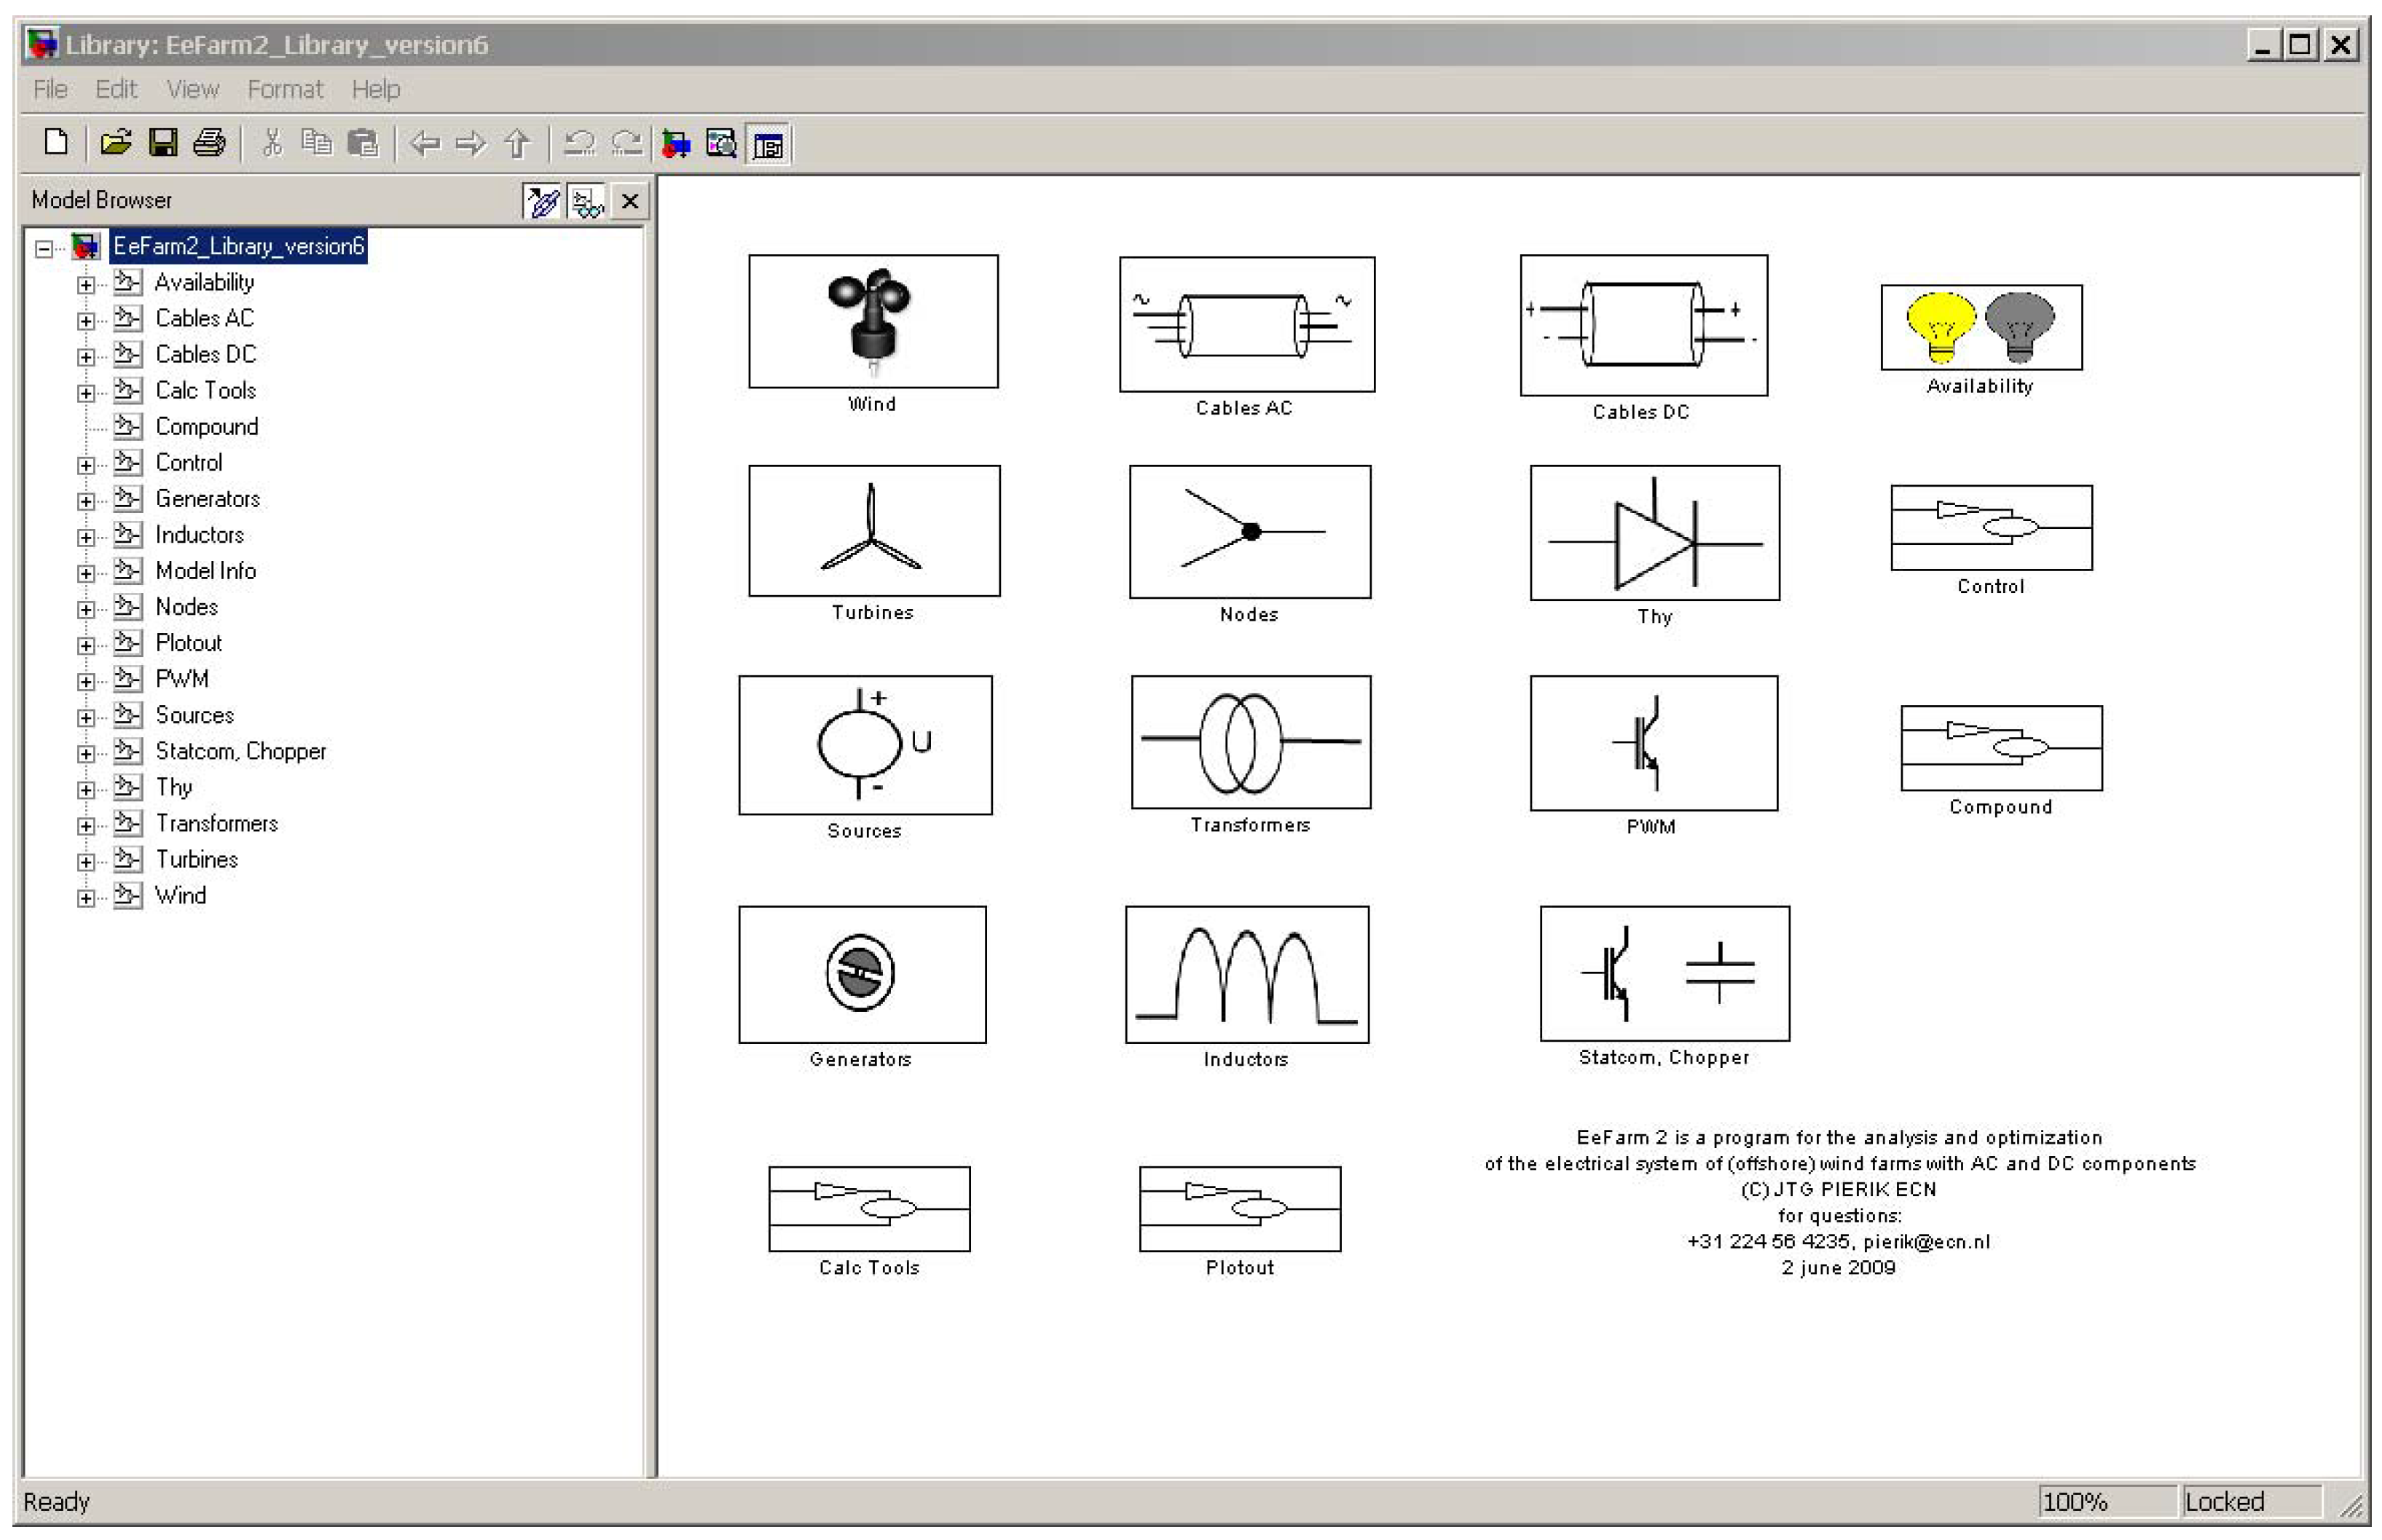Select the Cables AC block
Viewport: 2382px width, 1540px height.
[x=1247, y=324]
